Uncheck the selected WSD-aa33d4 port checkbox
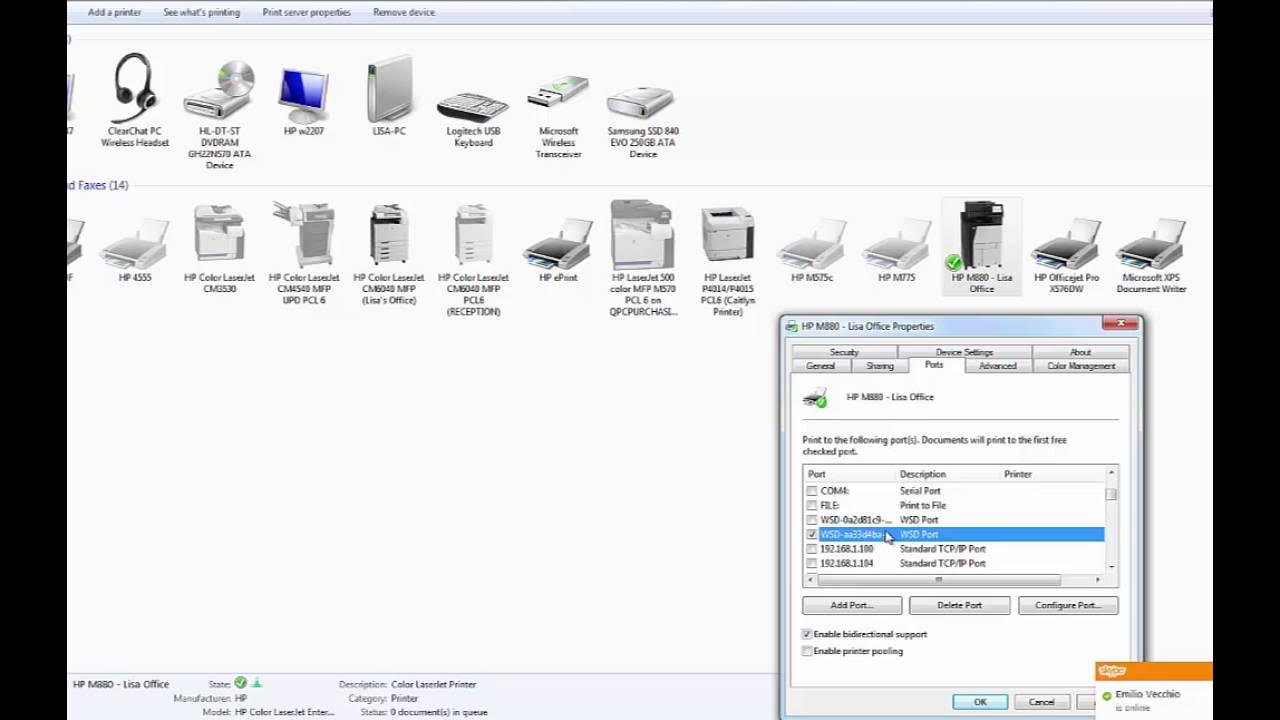 (x=811, y=535)
